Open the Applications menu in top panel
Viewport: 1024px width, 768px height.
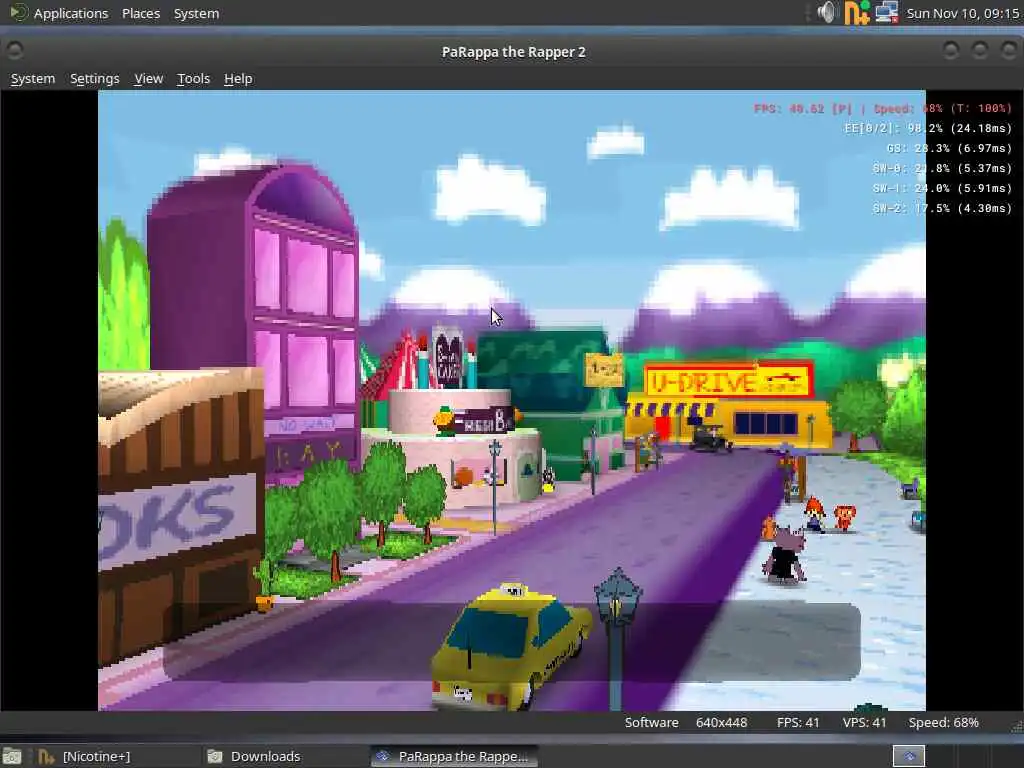click(x=71, y=13)
